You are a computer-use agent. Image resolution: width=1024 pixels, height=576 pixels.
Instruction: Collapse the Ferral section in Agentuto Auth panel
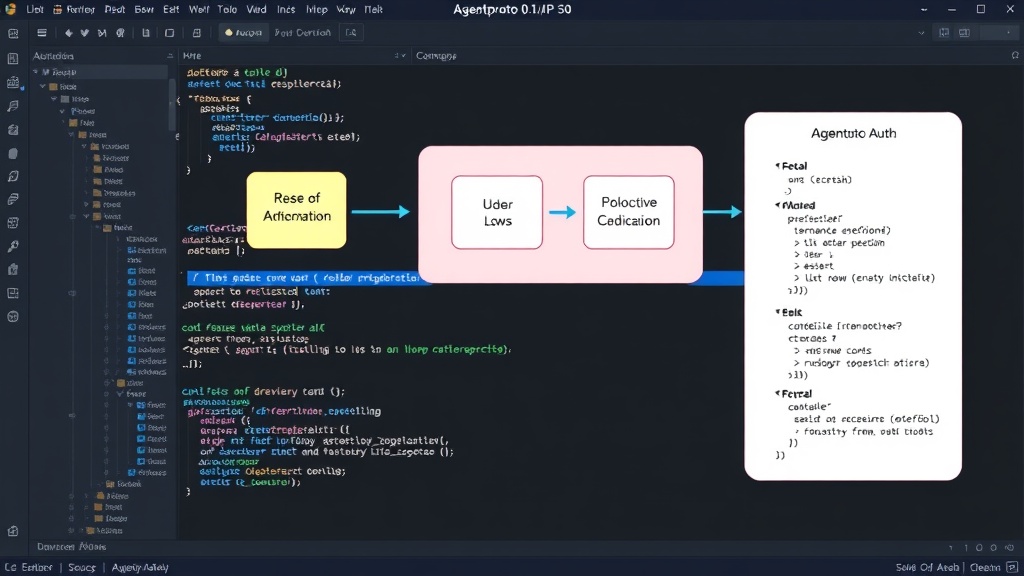point(778,393)
